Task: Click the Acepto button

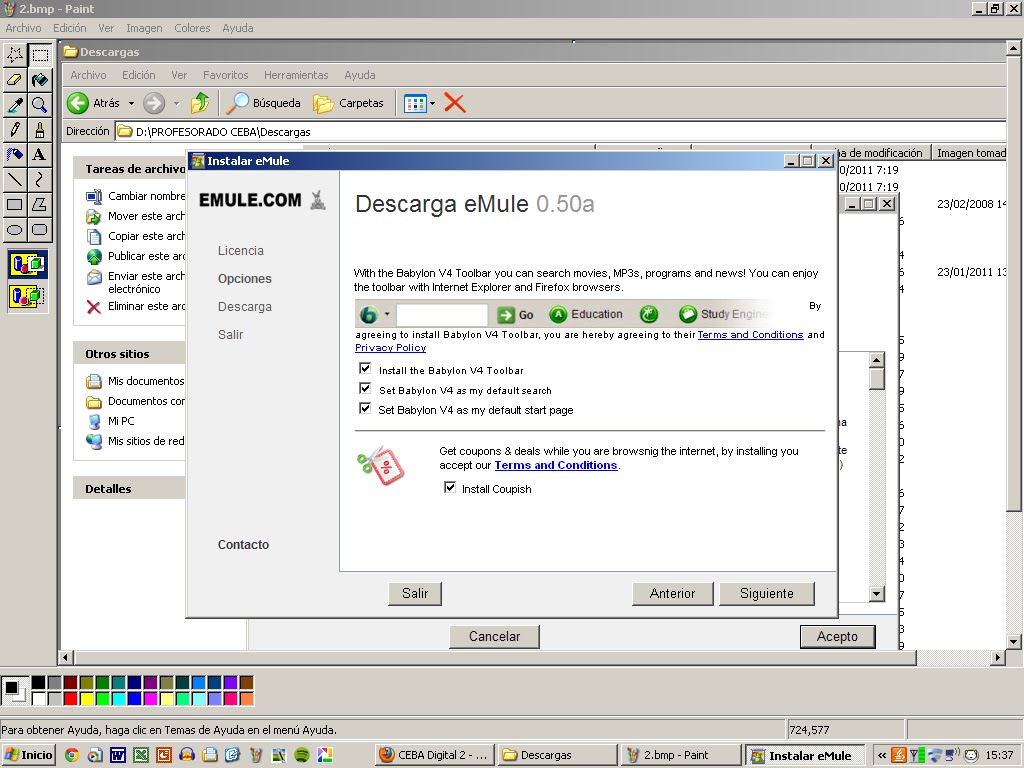Action: pos(837,637)
